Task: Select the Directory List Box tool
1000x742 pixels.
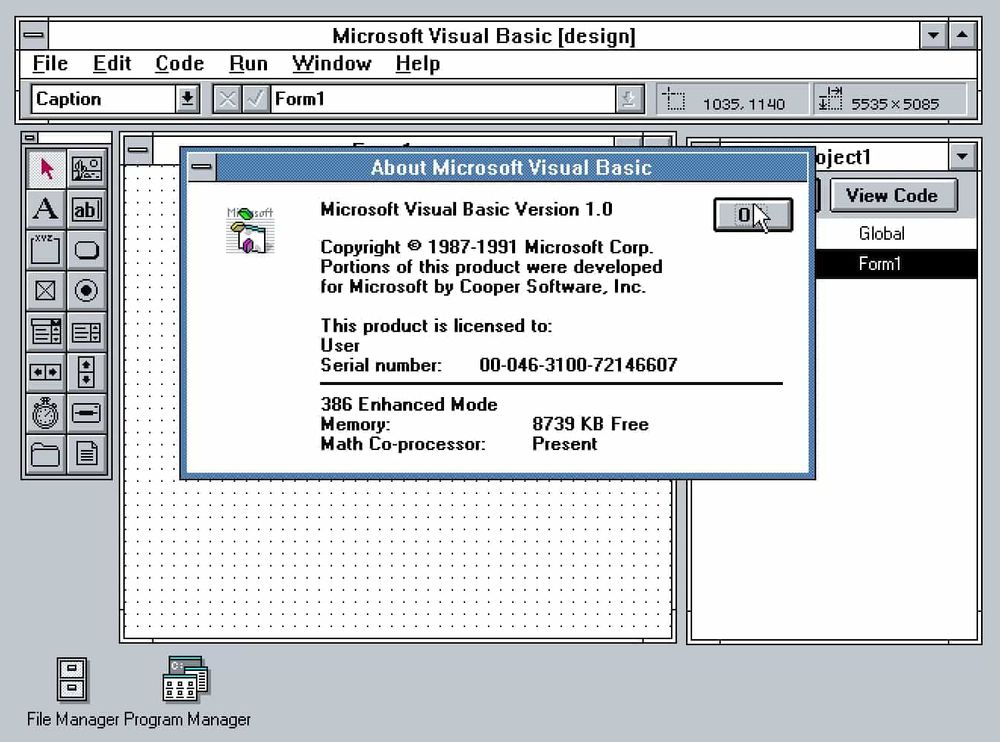Action: [x=46, y=454]
